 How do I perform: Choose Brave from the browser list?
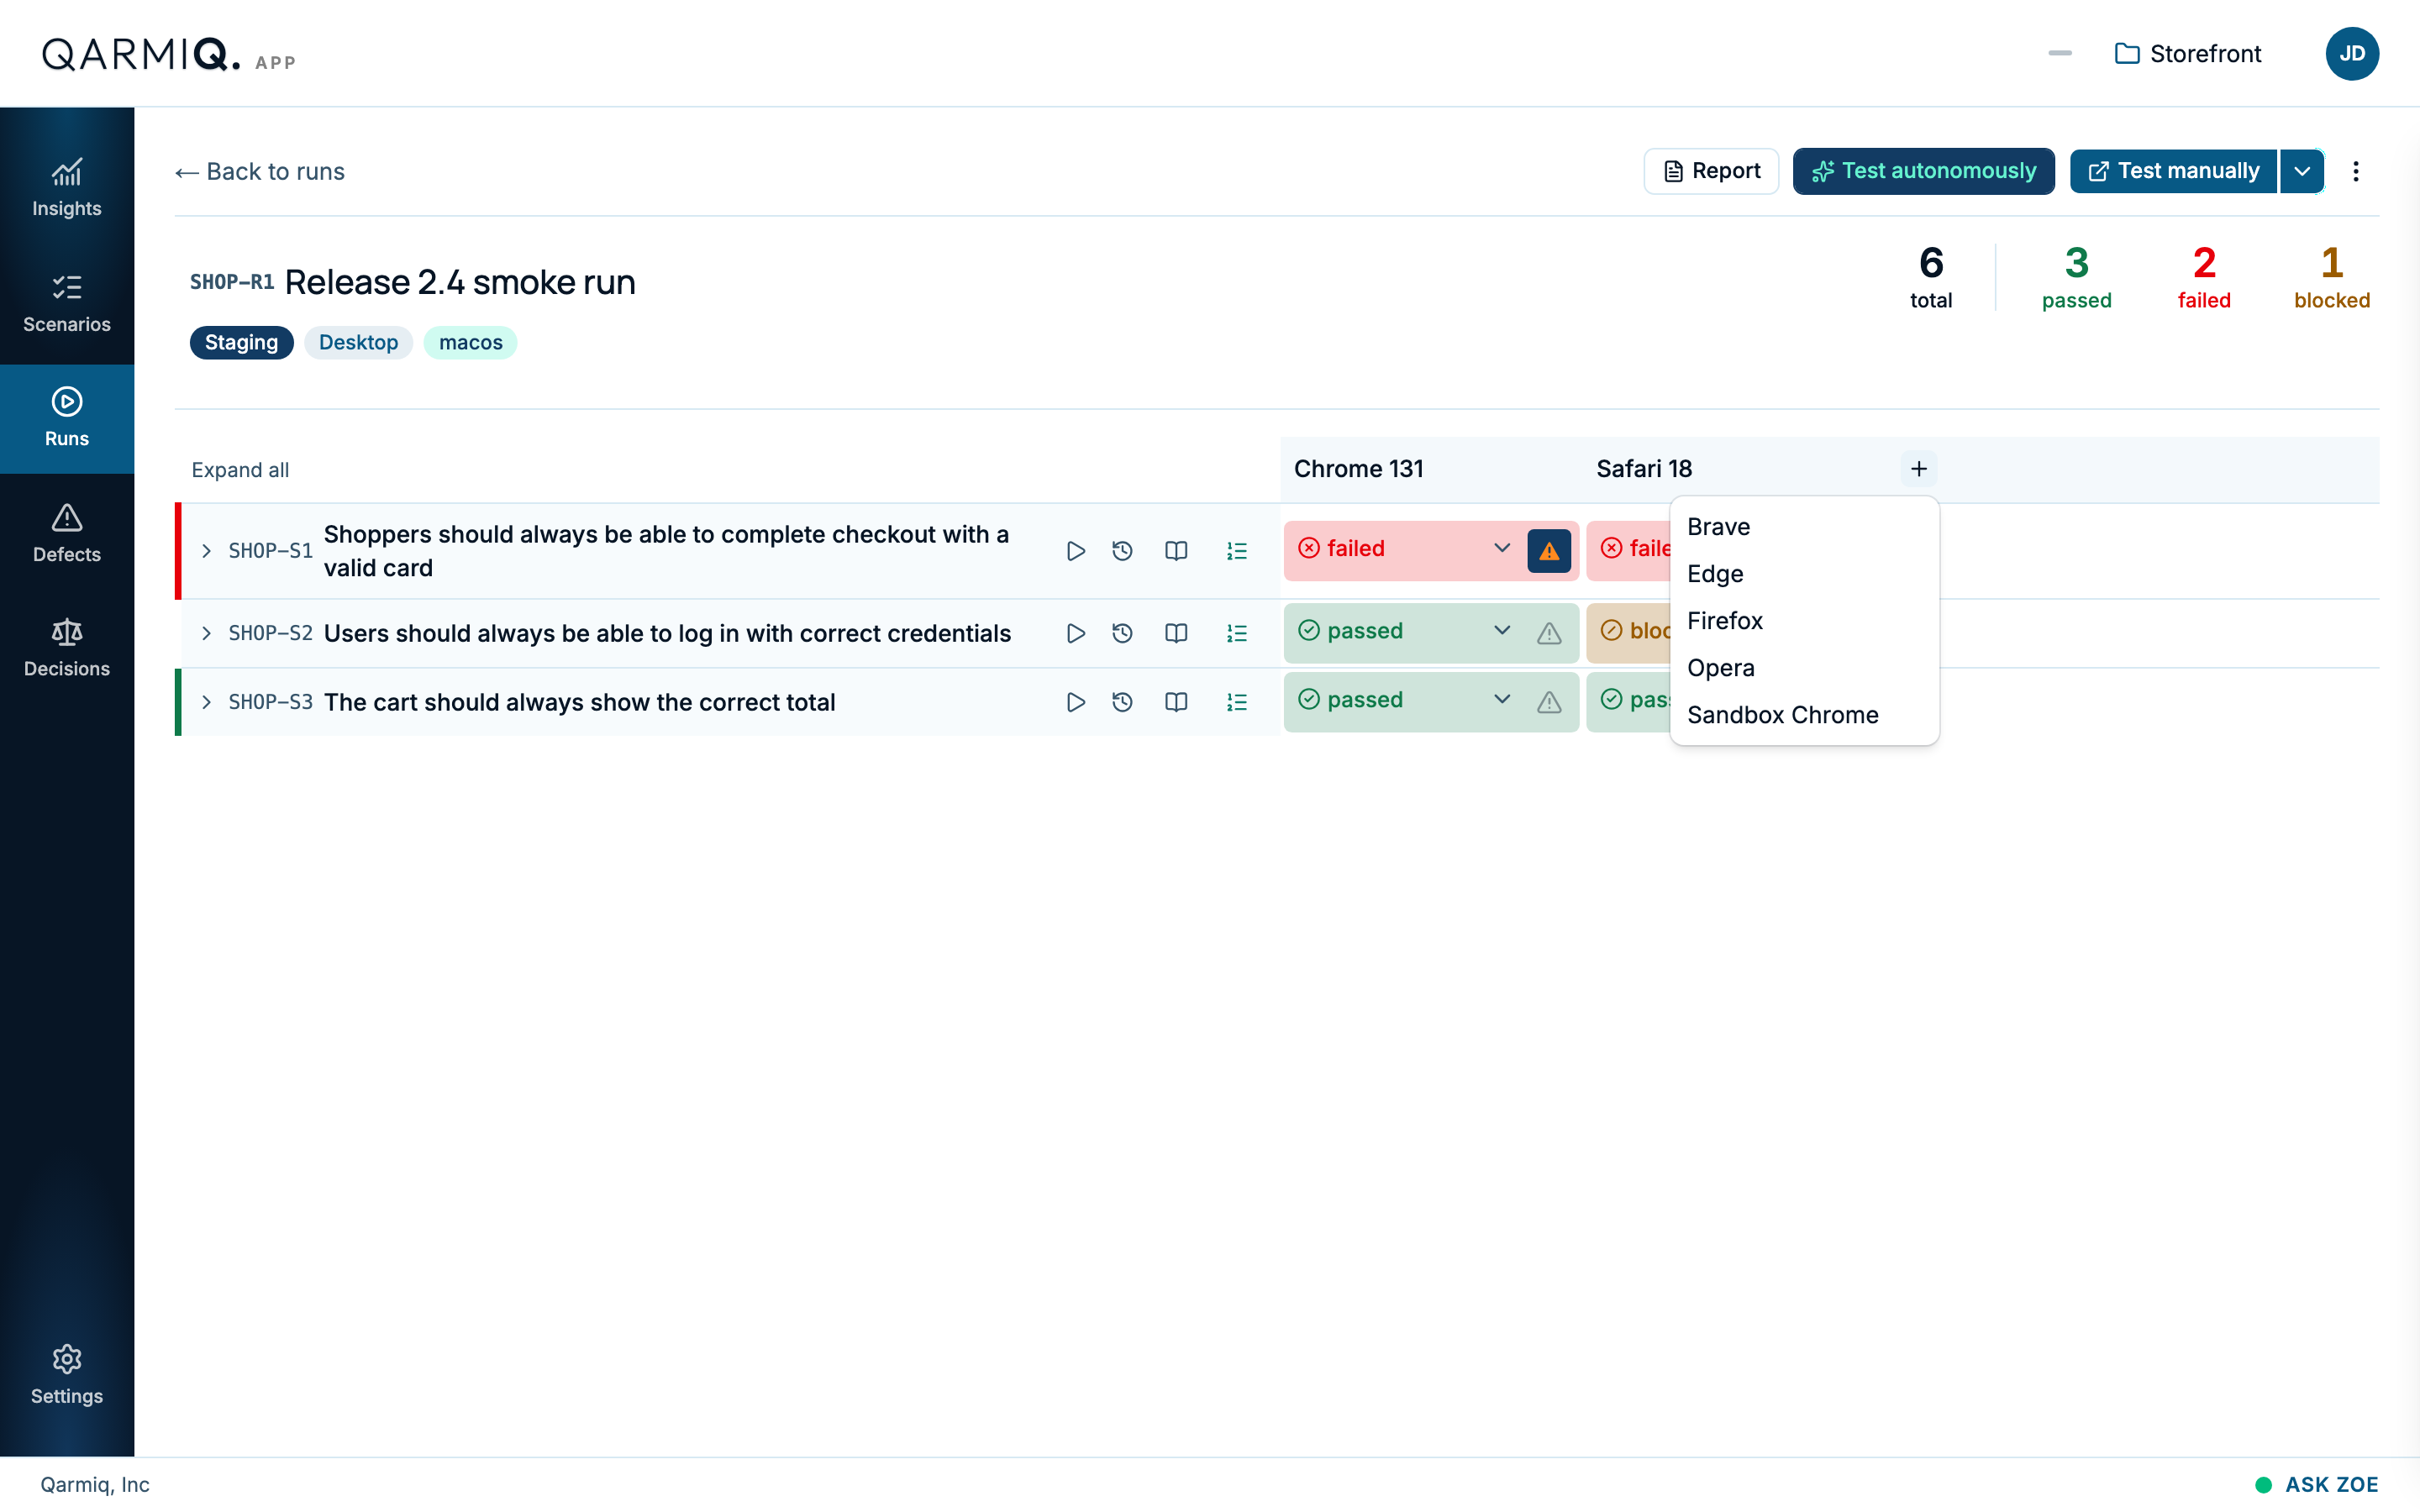pos(1804,527)
